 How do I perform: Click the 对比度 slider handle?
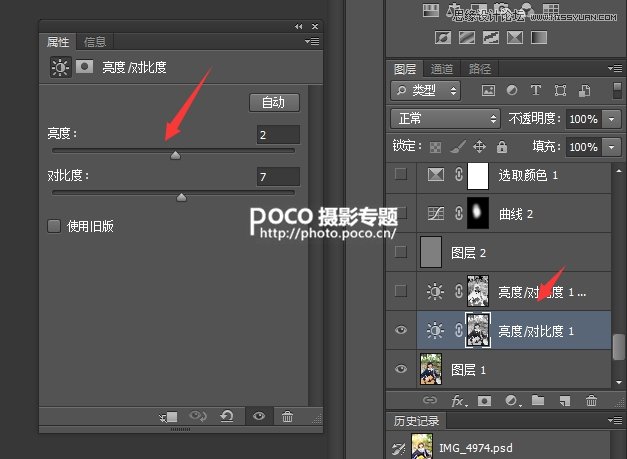tap(182, 197)
